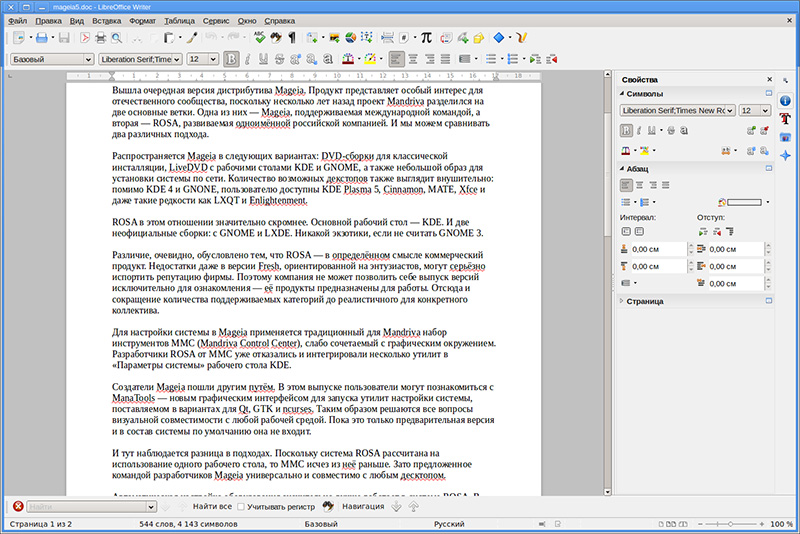Open the 'Сервис' menu

coord(216,21)
